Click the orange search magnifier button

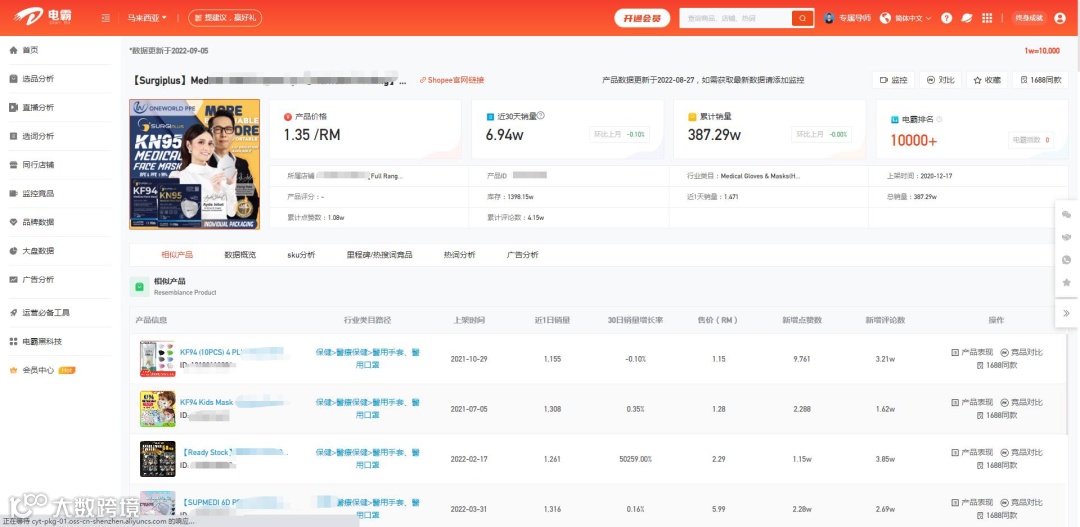tap(802, 18)
